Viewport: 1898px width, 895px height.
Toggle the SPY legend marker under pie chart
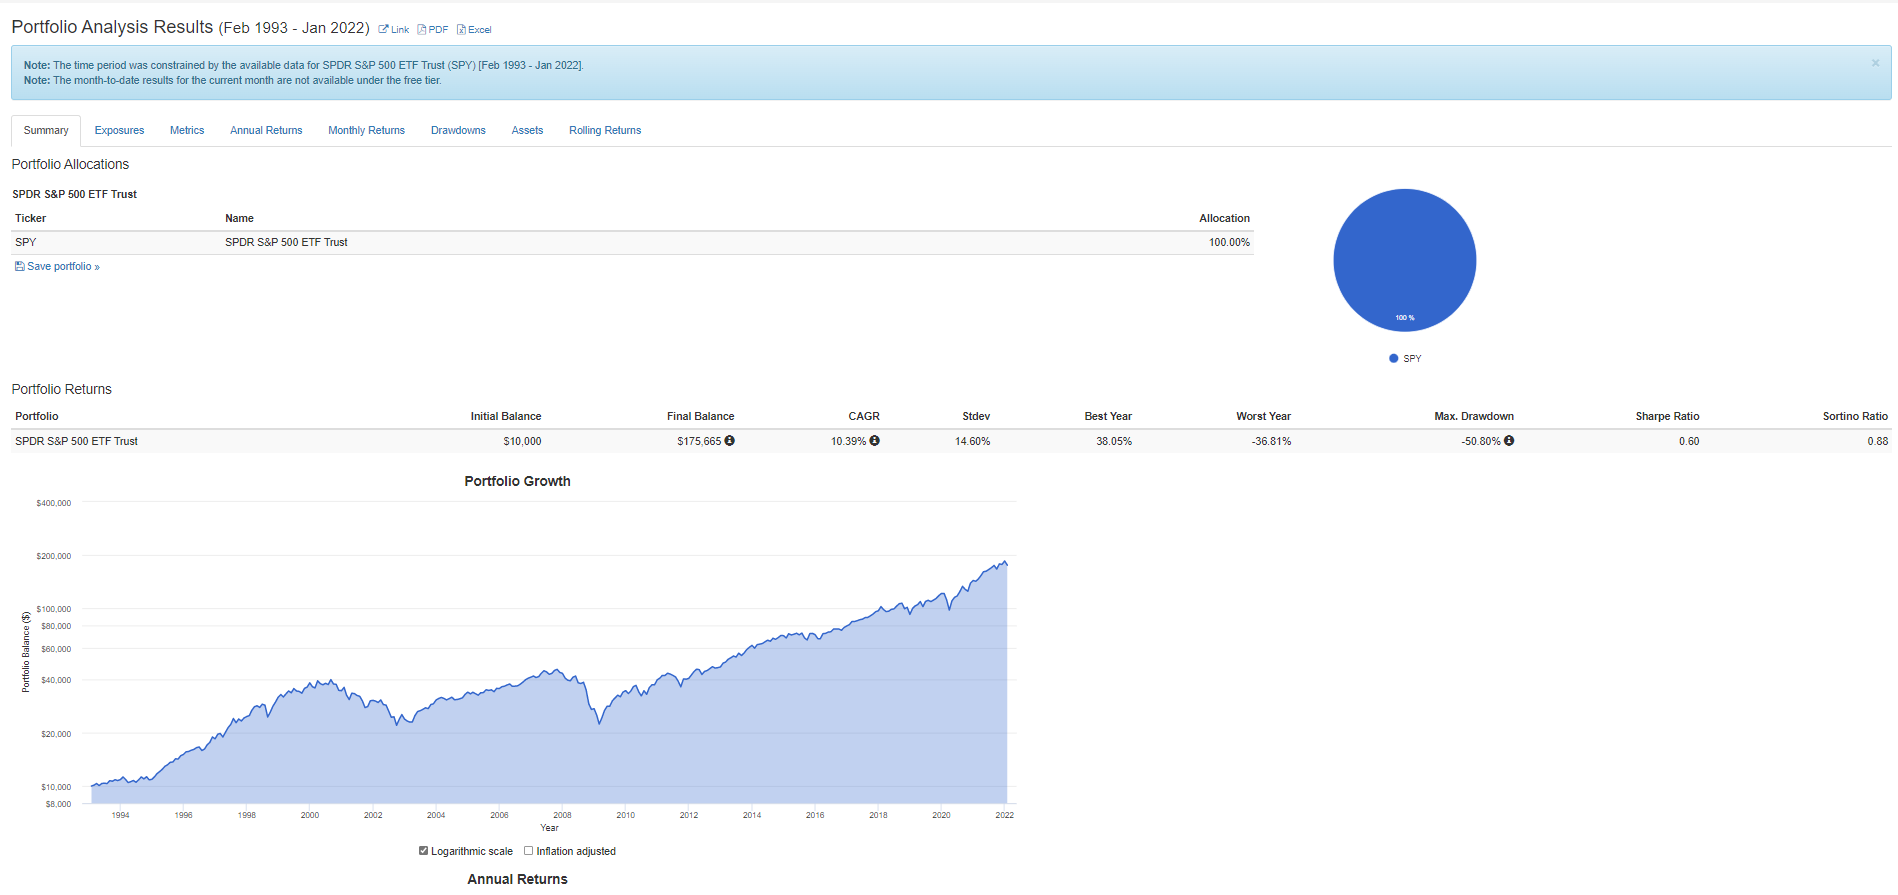[x=1394, y=358]
